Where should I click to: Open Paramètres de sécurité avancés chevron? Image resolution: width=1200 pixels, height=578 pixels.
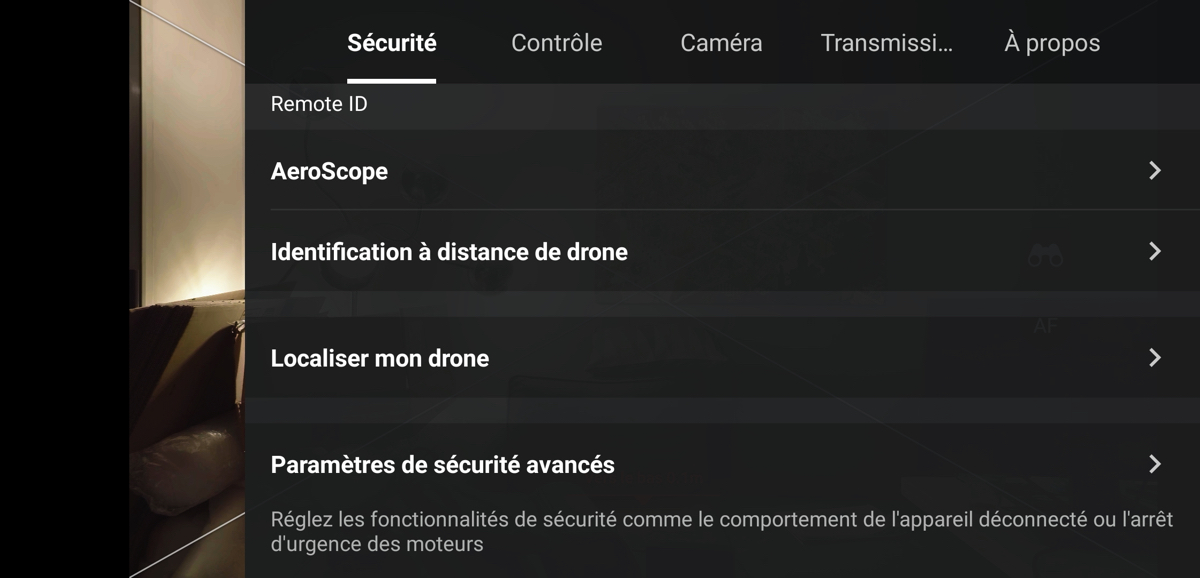coord(1155,464)
